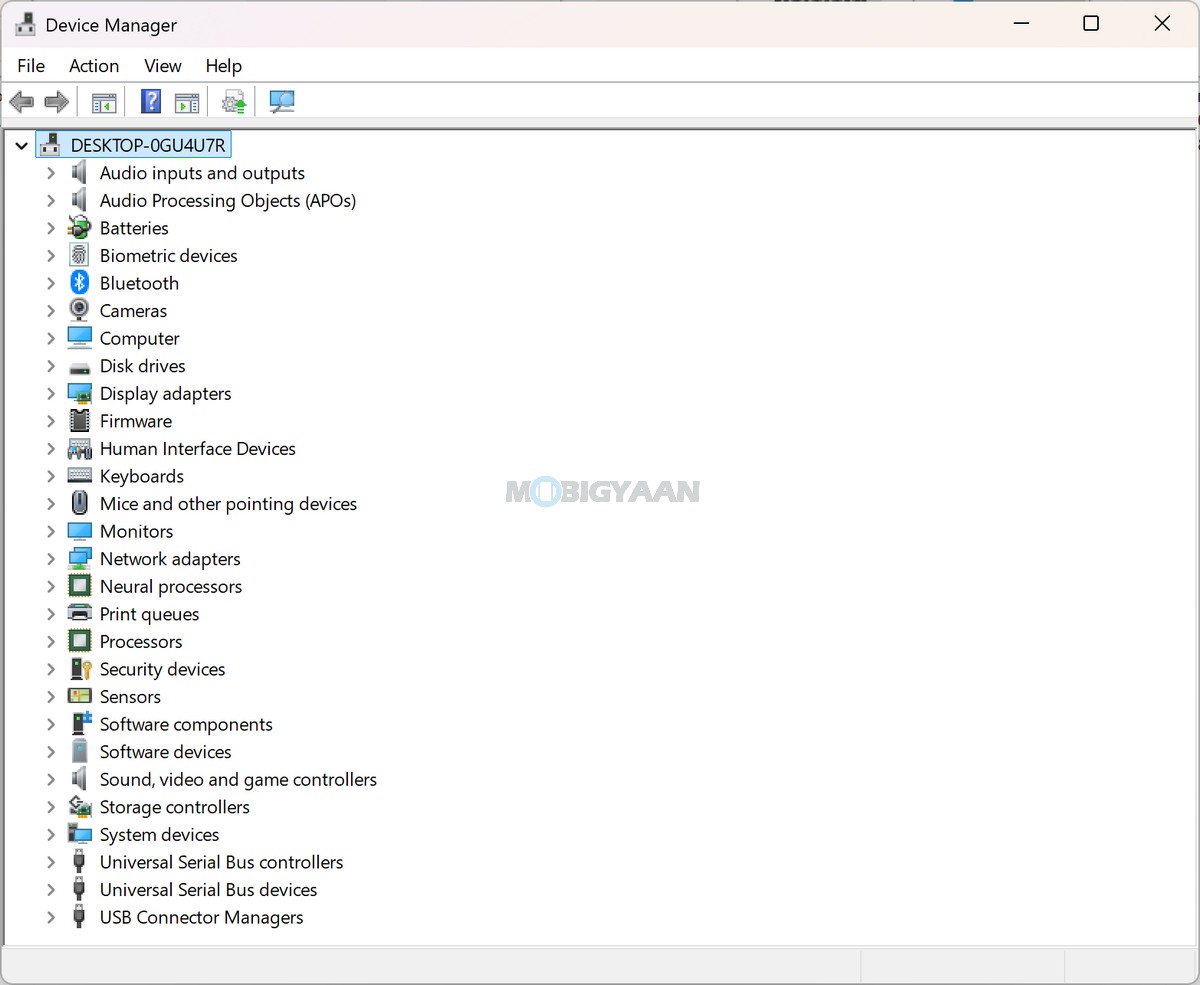Viewport: 1200px width, 985px height.
Task: Expand the Processors category chevron
Action: coord(51,642)
